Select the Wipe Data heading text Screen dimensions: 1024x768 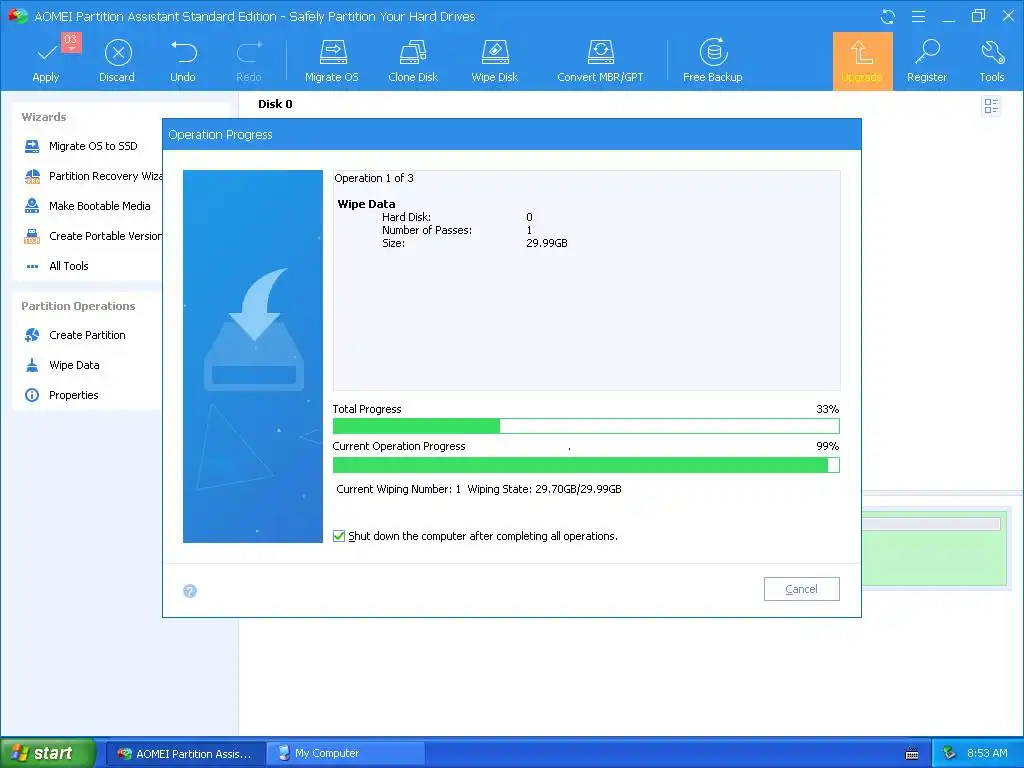coord(366,204)
